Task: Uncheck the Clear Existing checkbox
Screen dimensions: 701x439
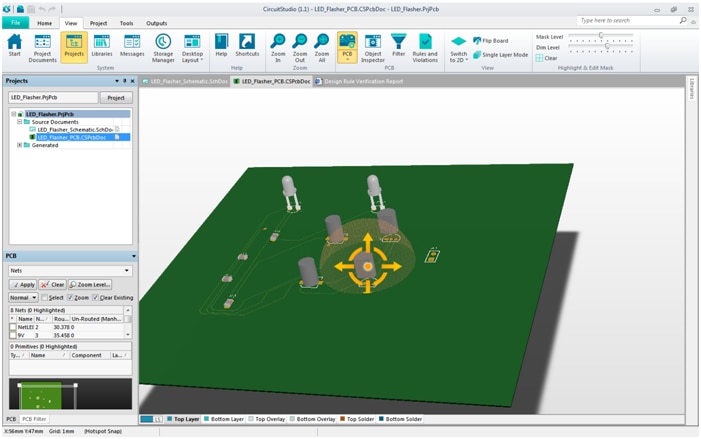Action: tap(96, 298)
